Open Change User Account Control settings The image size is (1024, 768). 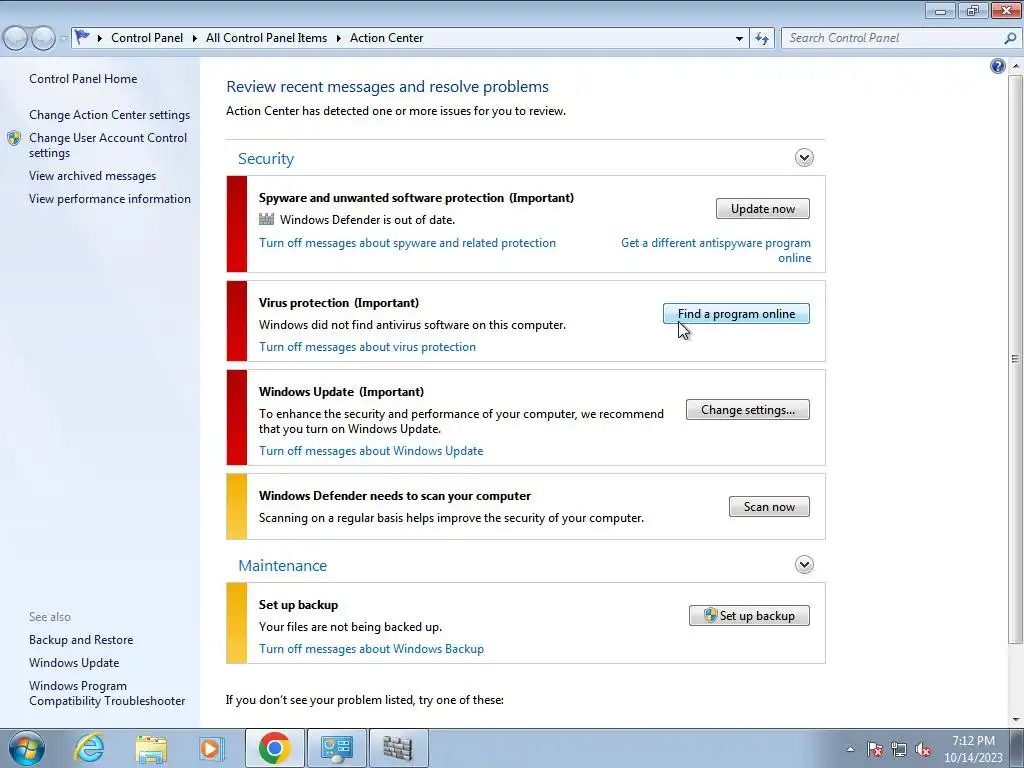(108, 145)
